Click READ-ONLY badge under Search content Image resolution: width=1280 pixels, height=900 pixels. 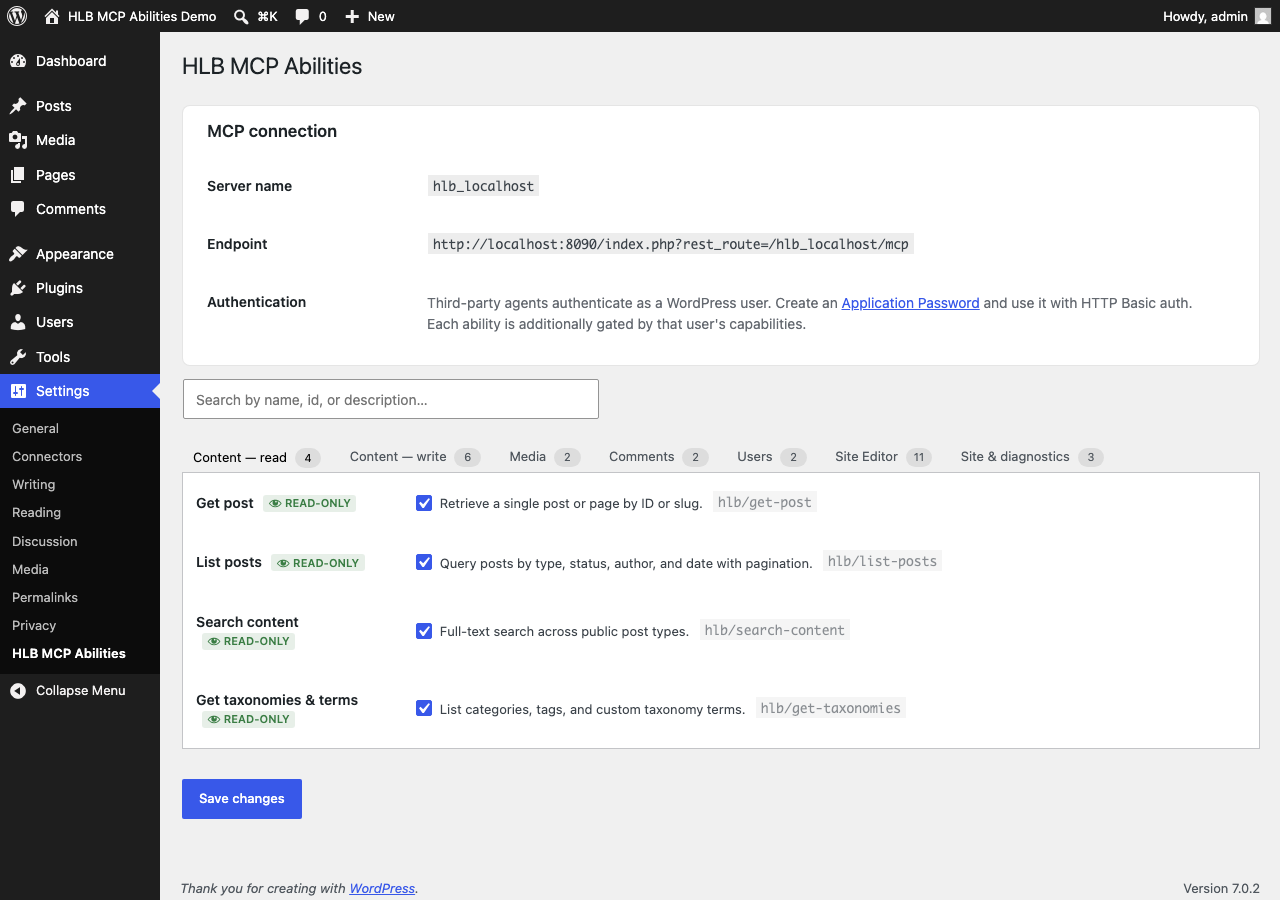[x=248, y=641]
